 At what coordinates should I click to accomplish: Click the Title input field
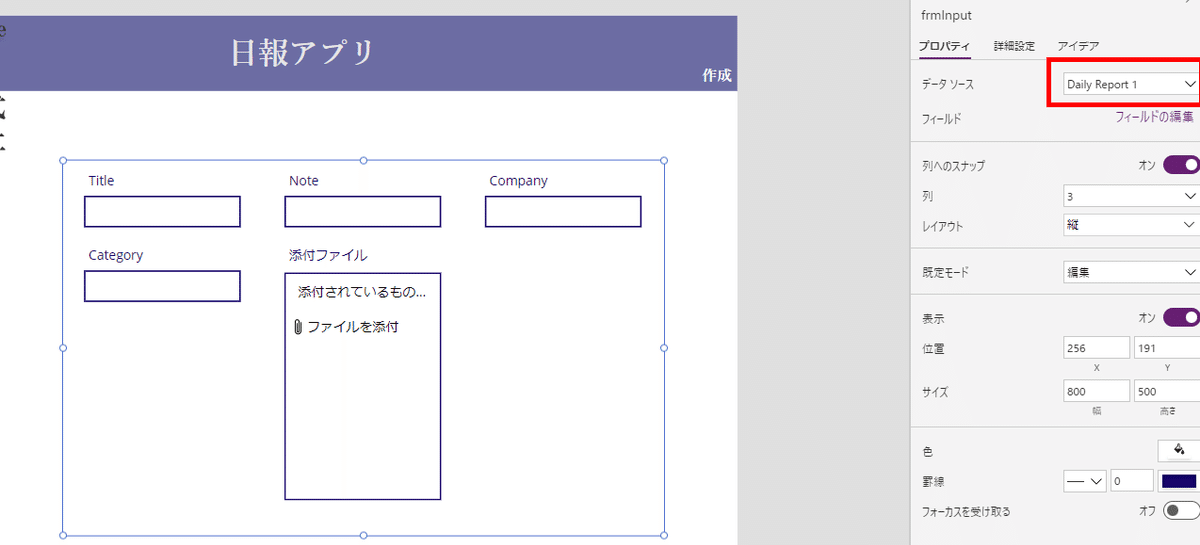point(162,212)
